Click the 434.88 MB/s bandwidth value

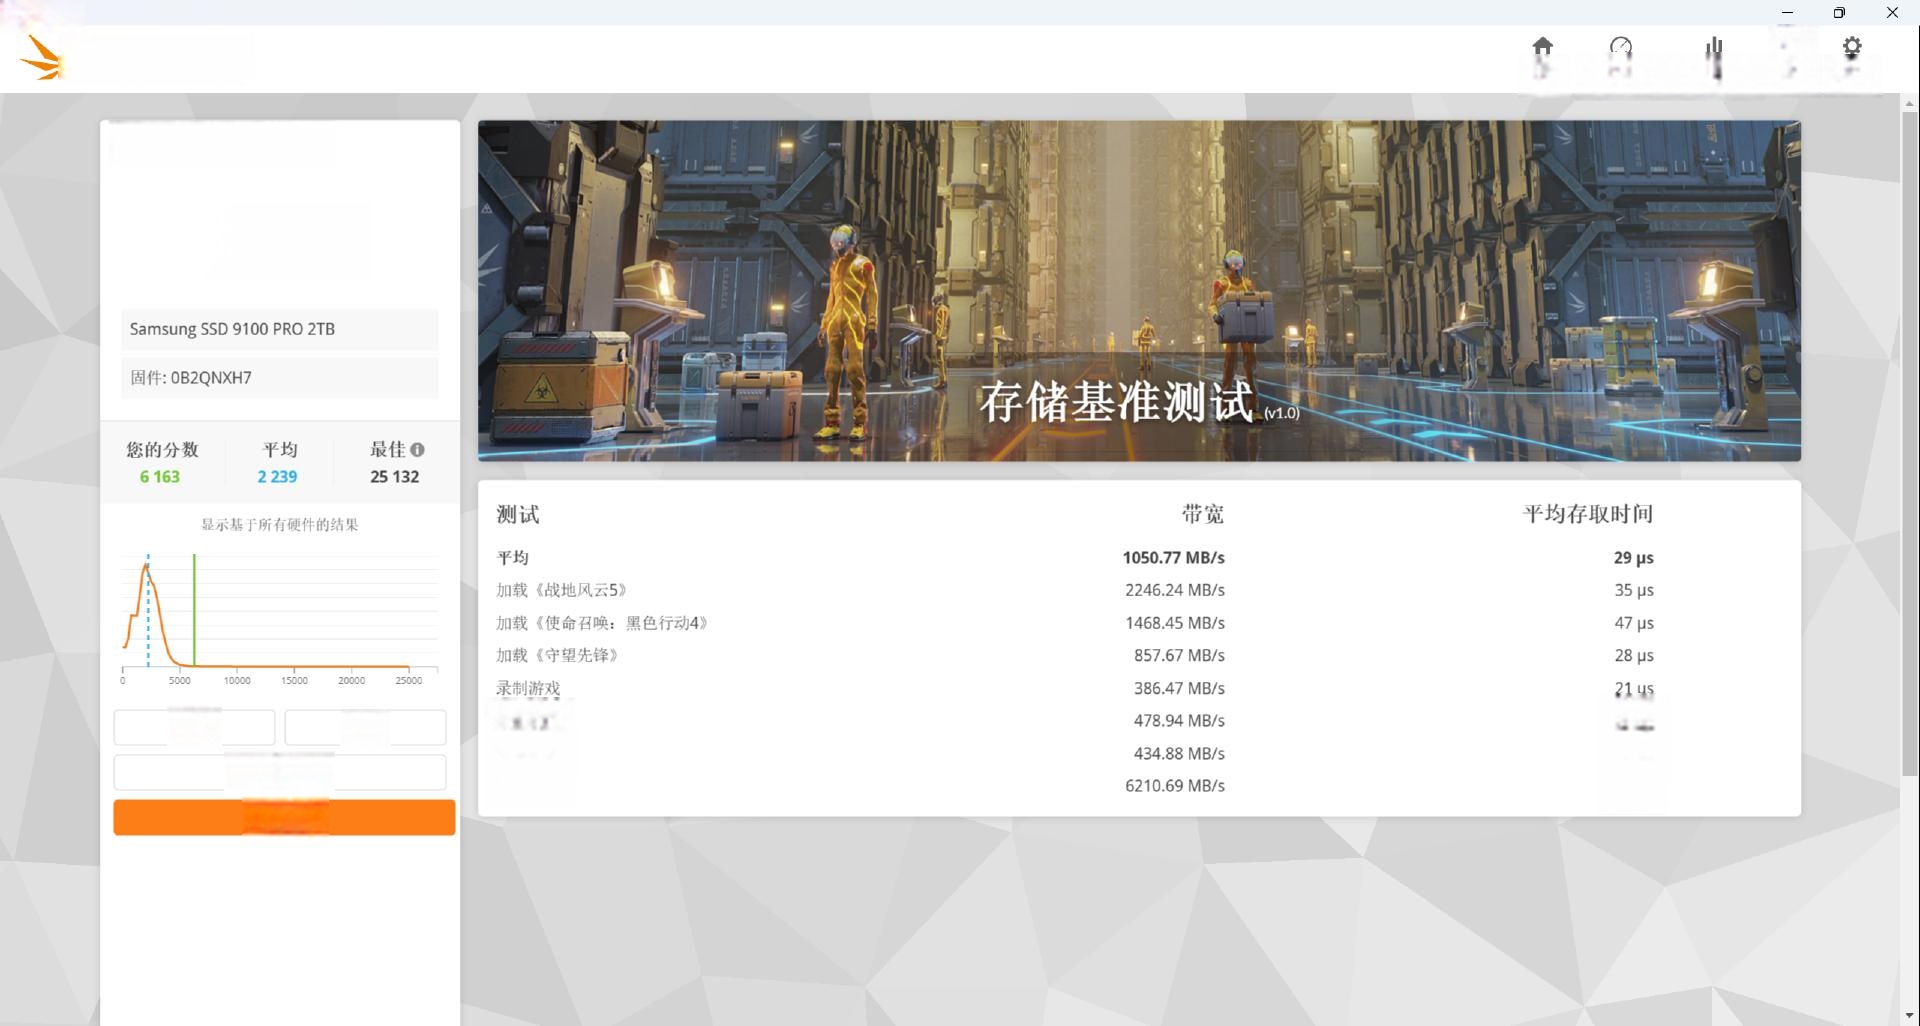click(x=1179, y=753)
